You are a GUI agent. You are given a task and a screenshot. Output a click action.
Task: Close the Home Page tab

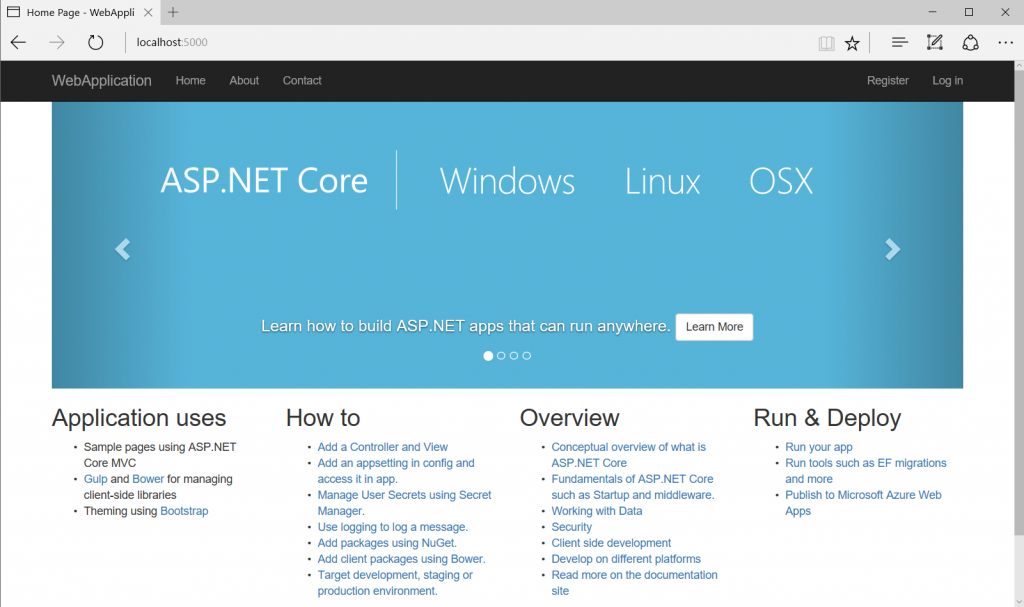(x=148, y=12)
